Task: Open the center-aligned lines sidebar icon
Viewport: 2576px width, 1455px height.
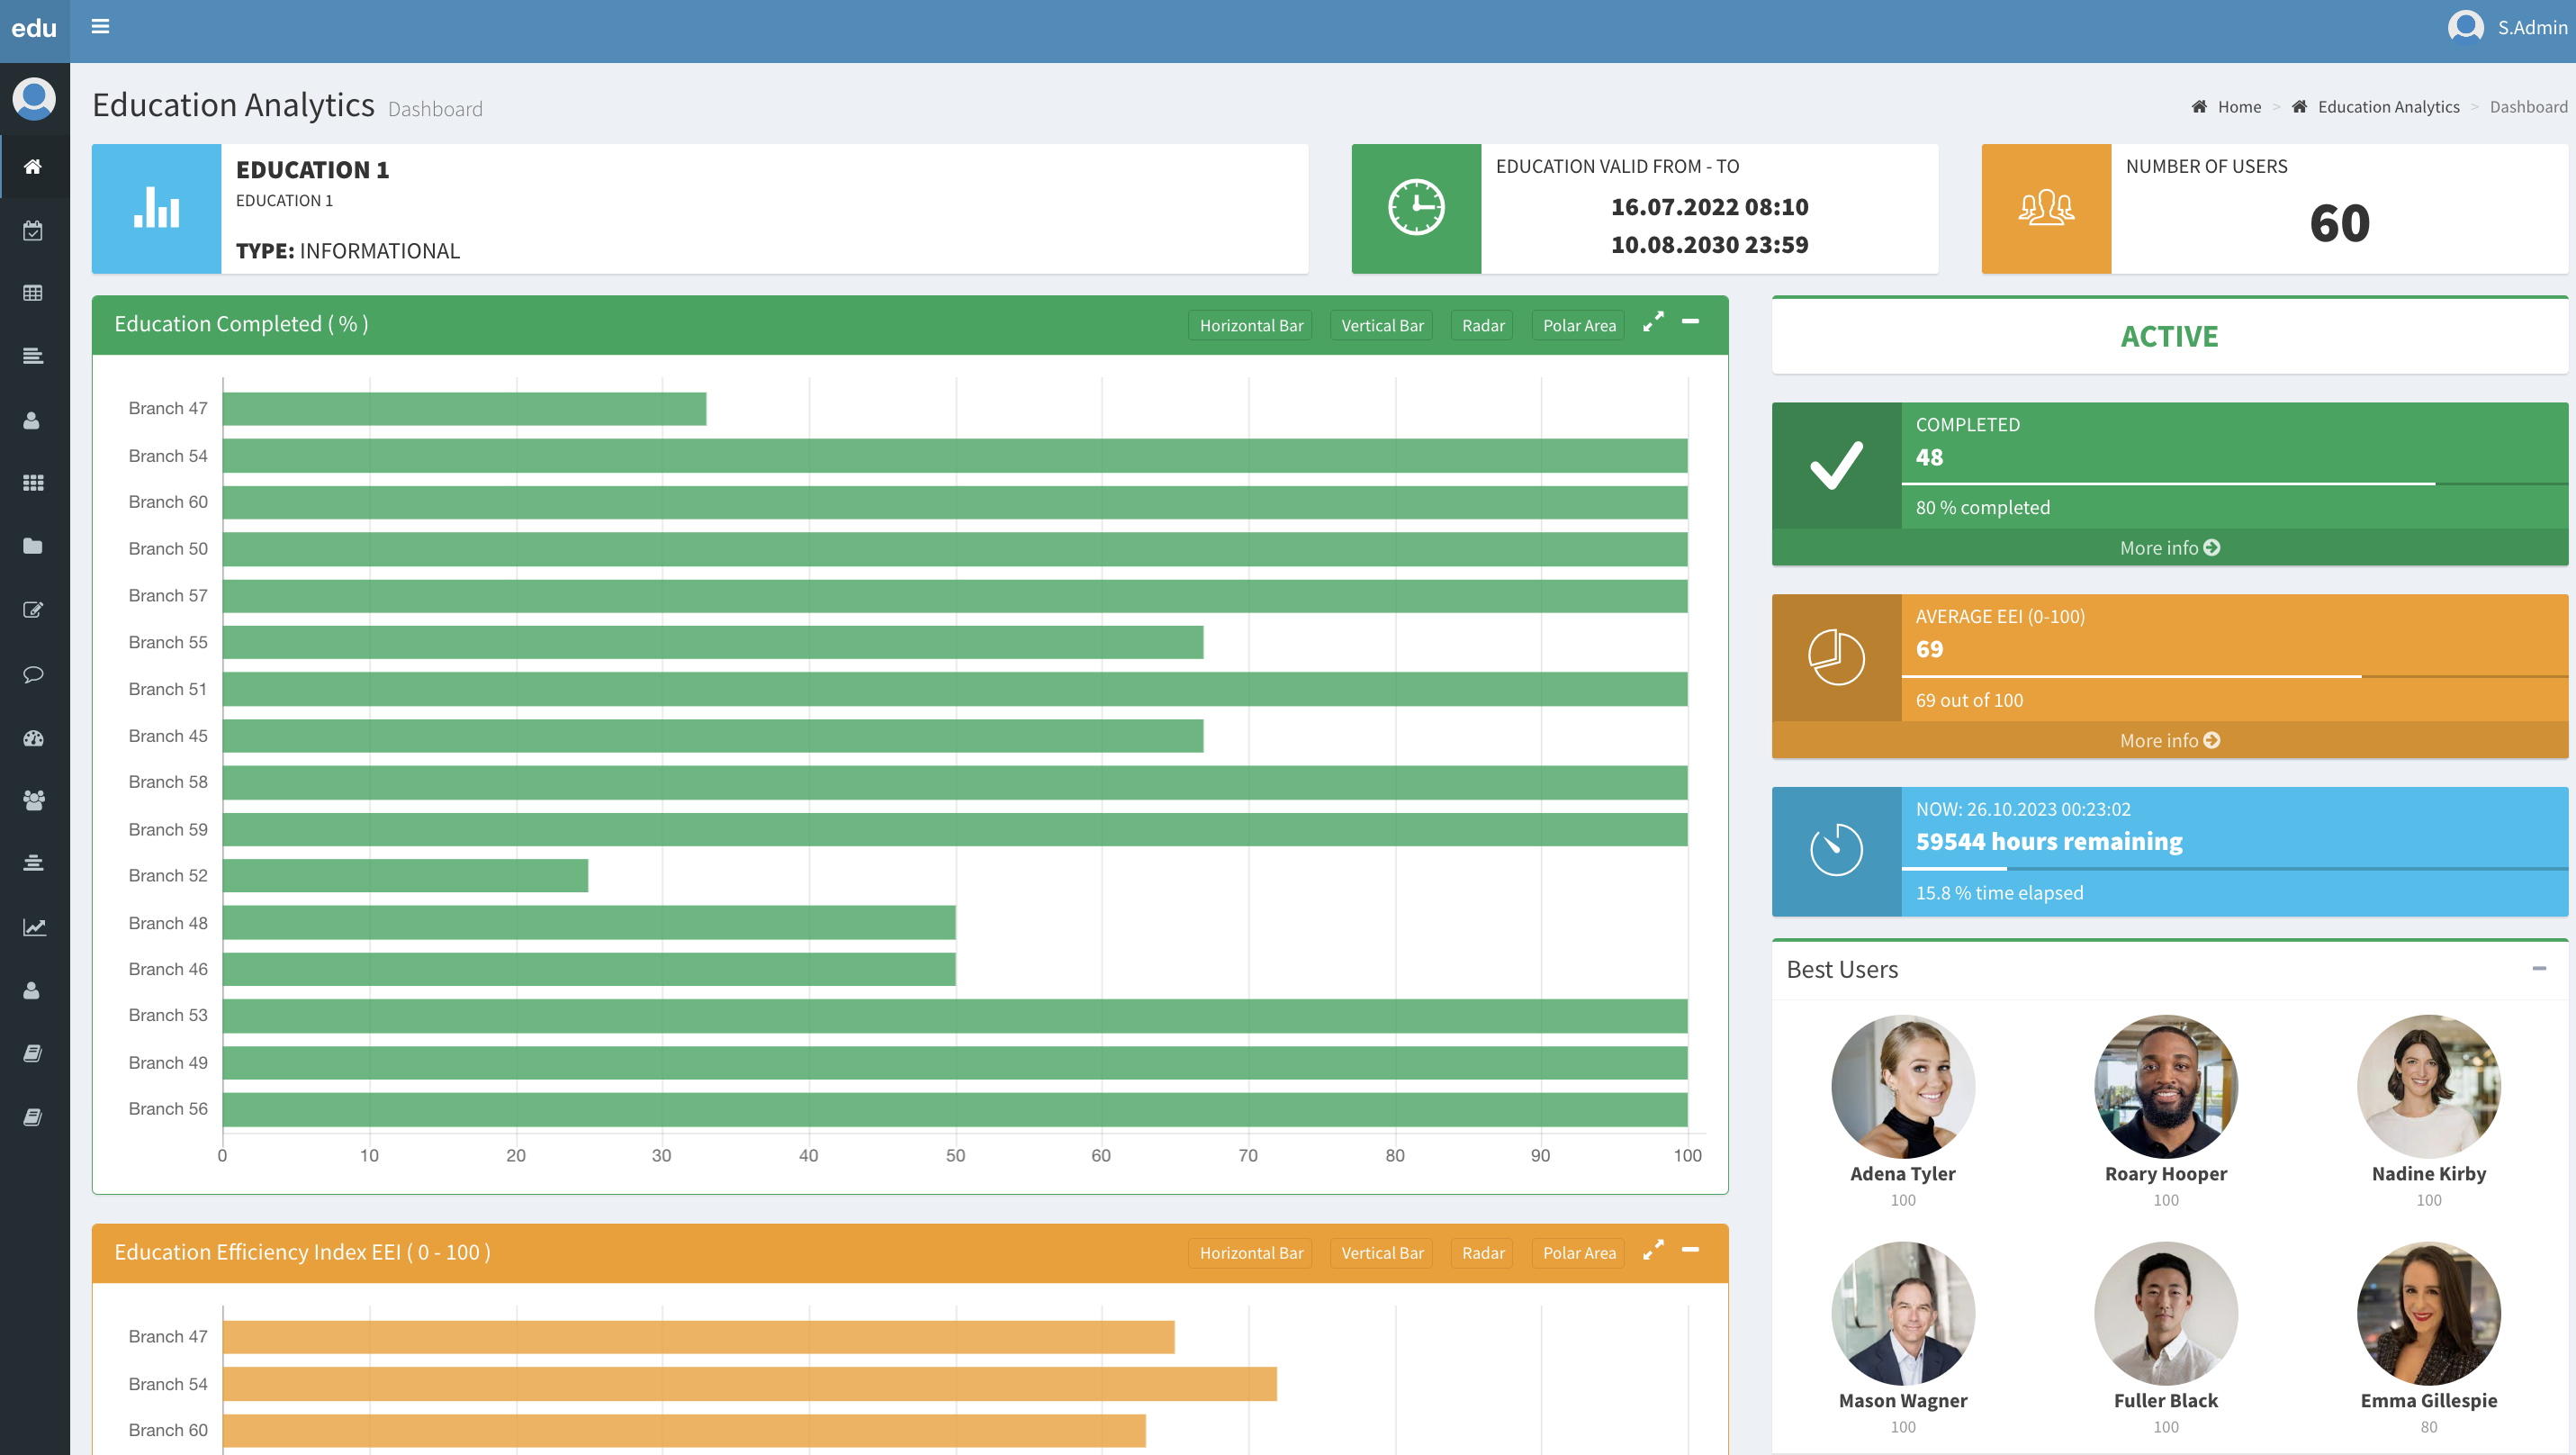Action: pyautogui.click(x=33, y=863)
